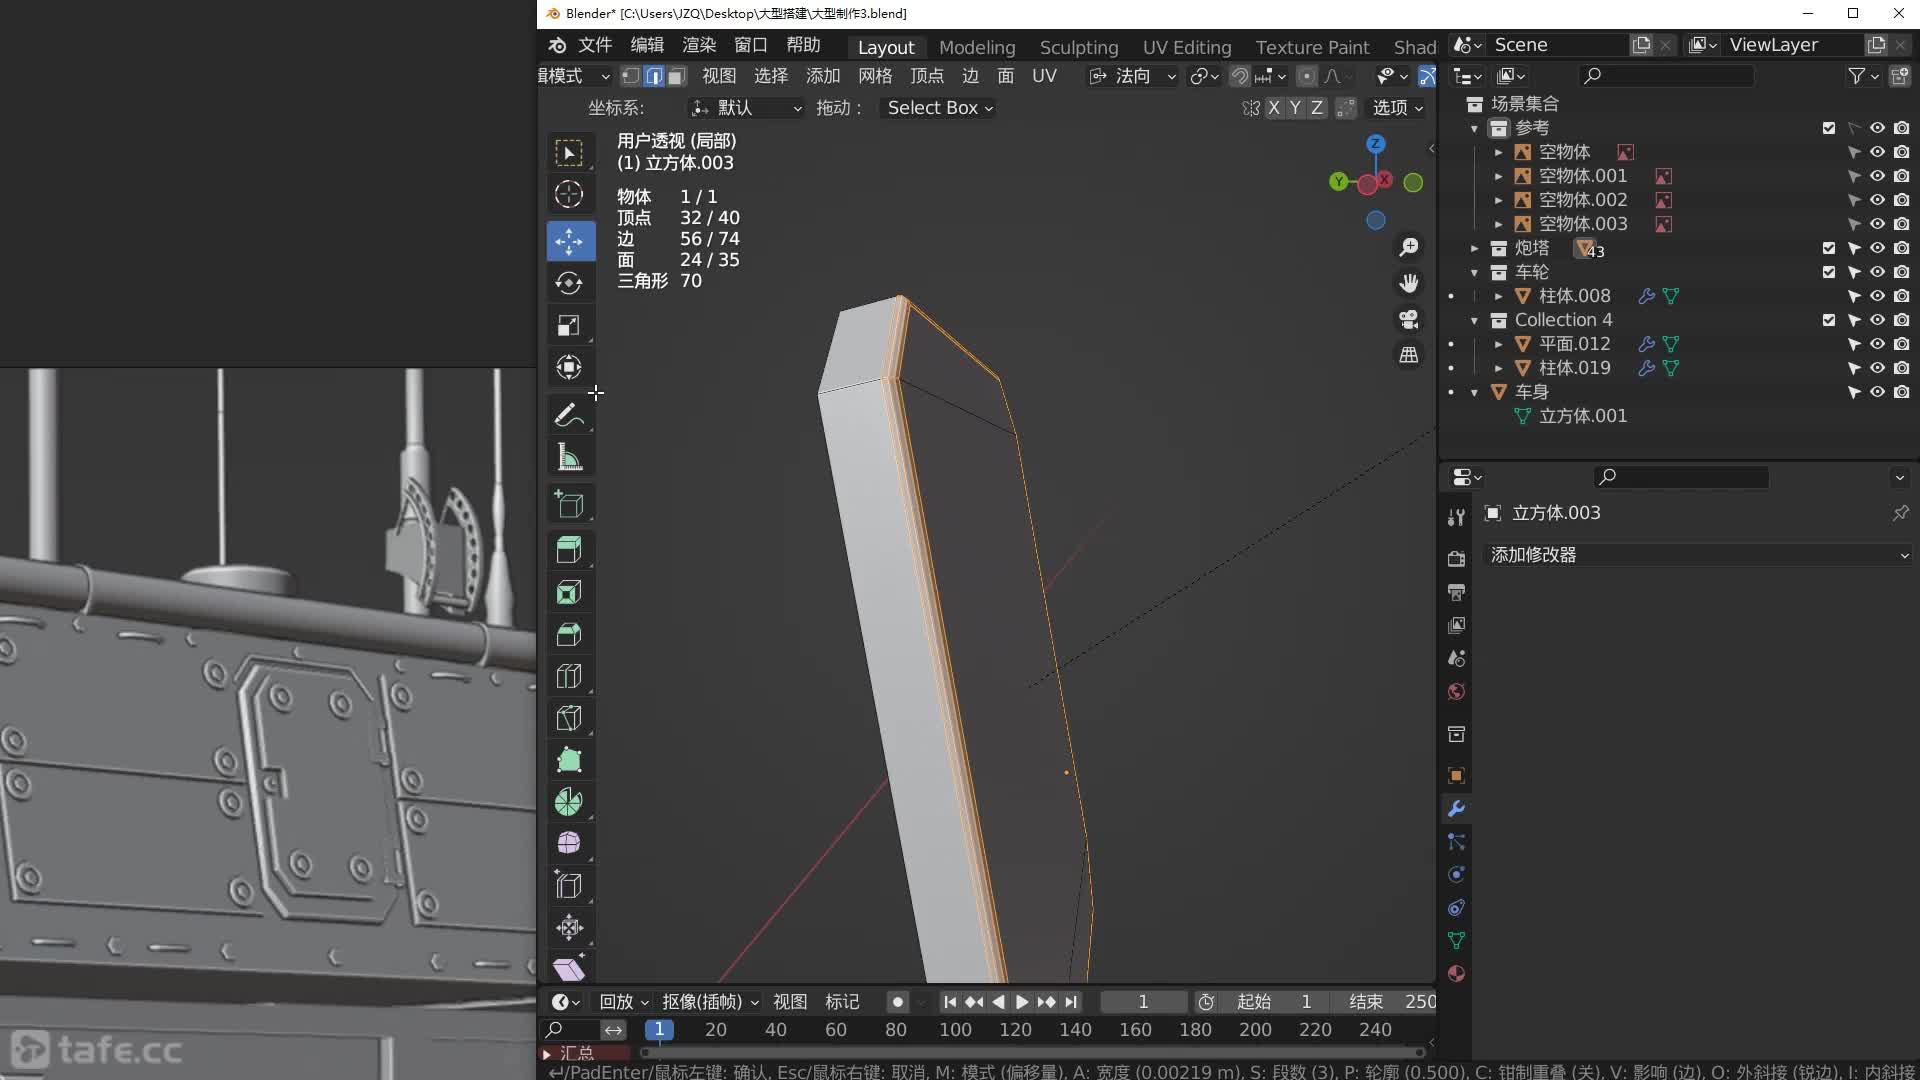Click the 选项 options button
This screenshot has height=1080, width=1920.
pos(1397,108)
